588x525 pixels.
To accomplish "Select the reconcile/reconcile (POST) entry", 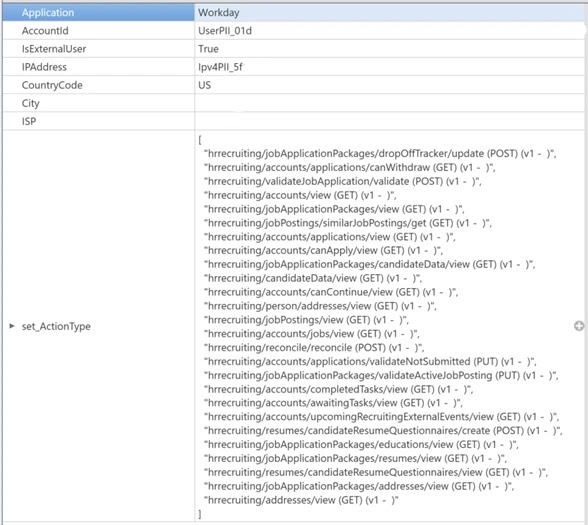I will (314, 348).
